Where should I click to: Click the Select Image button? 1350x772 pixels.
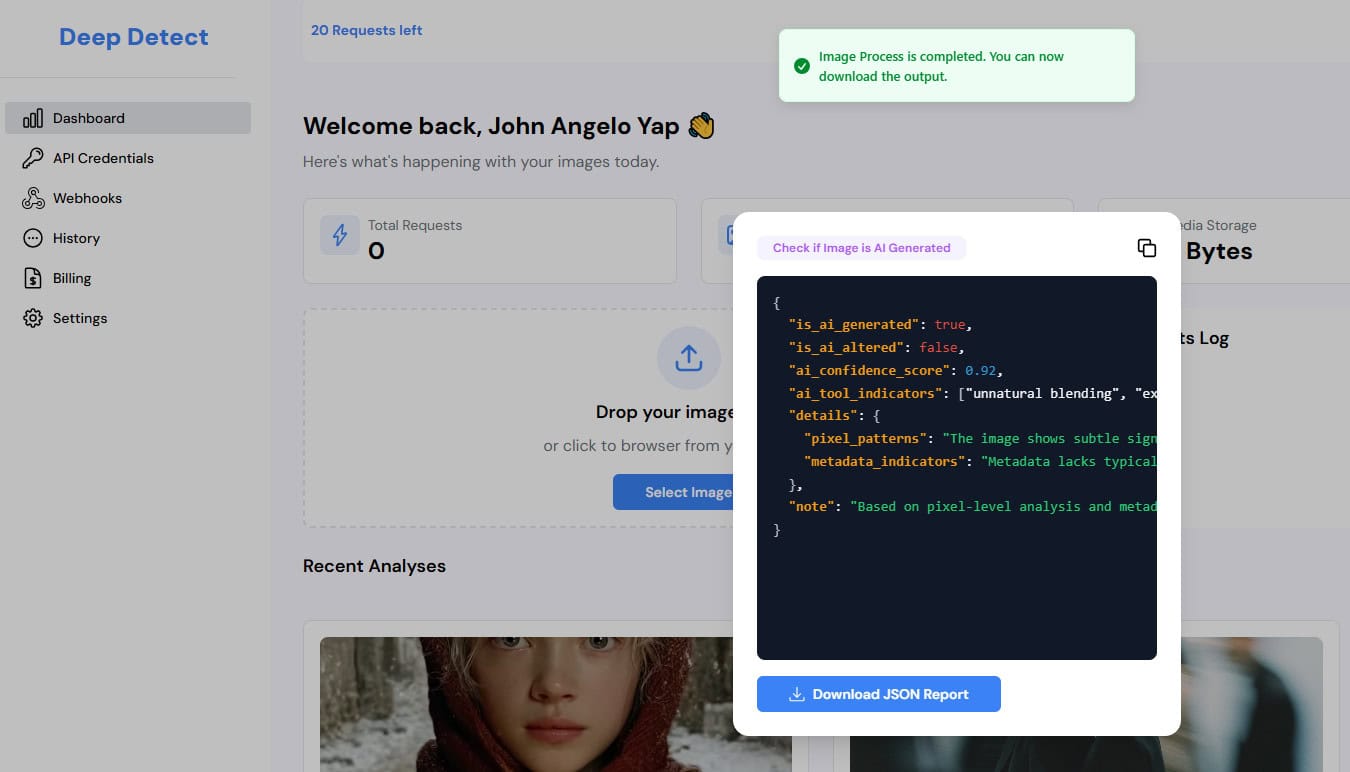point(674,492)
